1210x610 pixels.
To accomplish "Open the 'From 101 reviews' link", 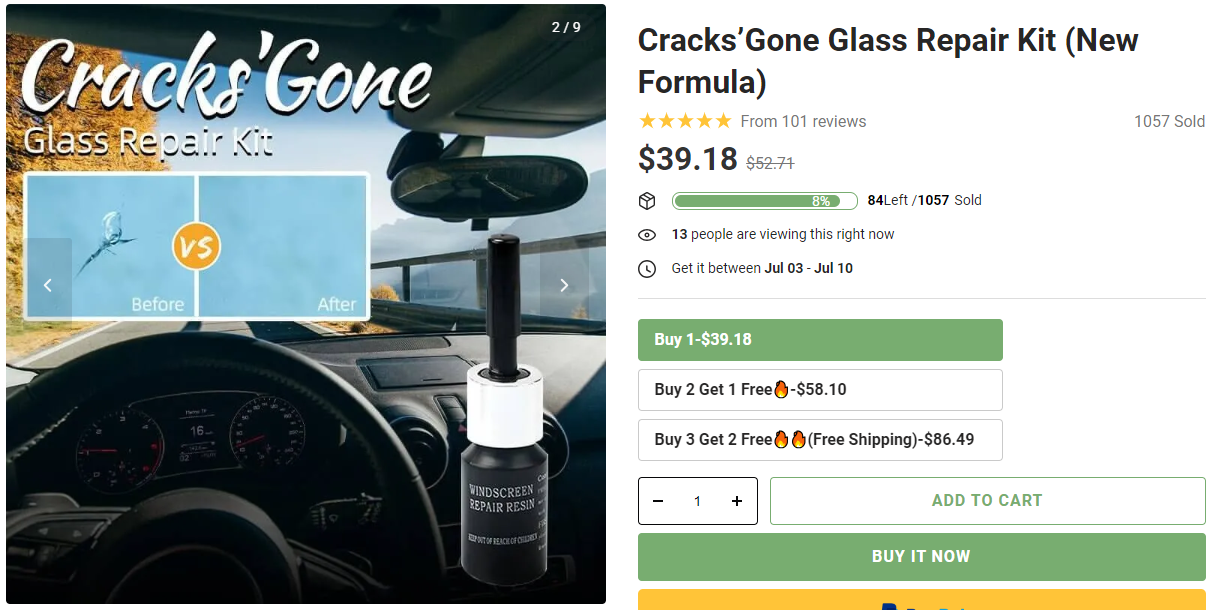I will [803, 121].
